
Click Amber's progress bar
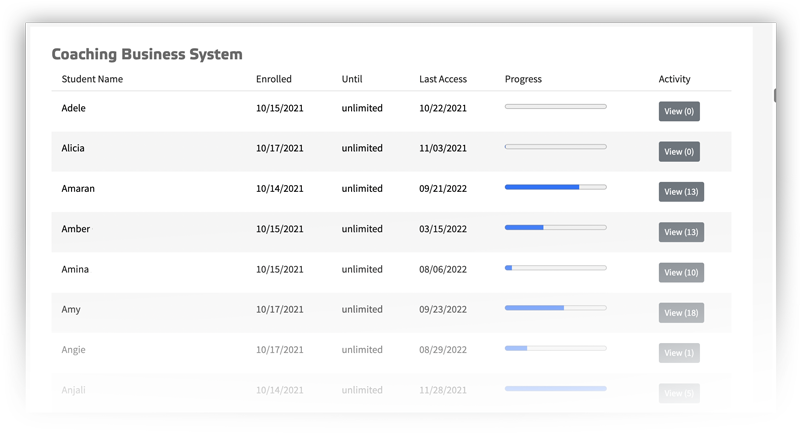click(555, 228)
